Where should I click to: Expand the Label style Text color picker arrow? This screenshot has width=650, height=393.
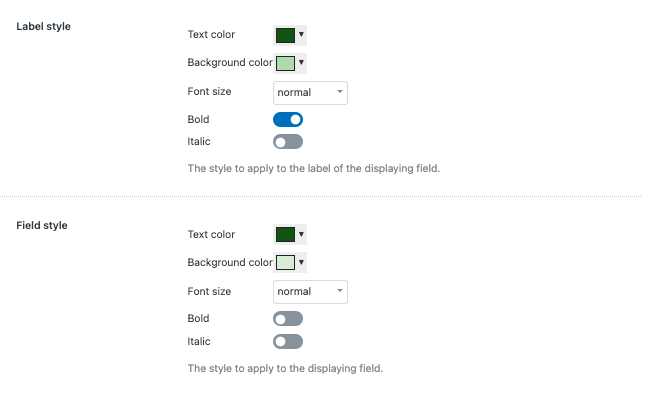pos(301,34)
